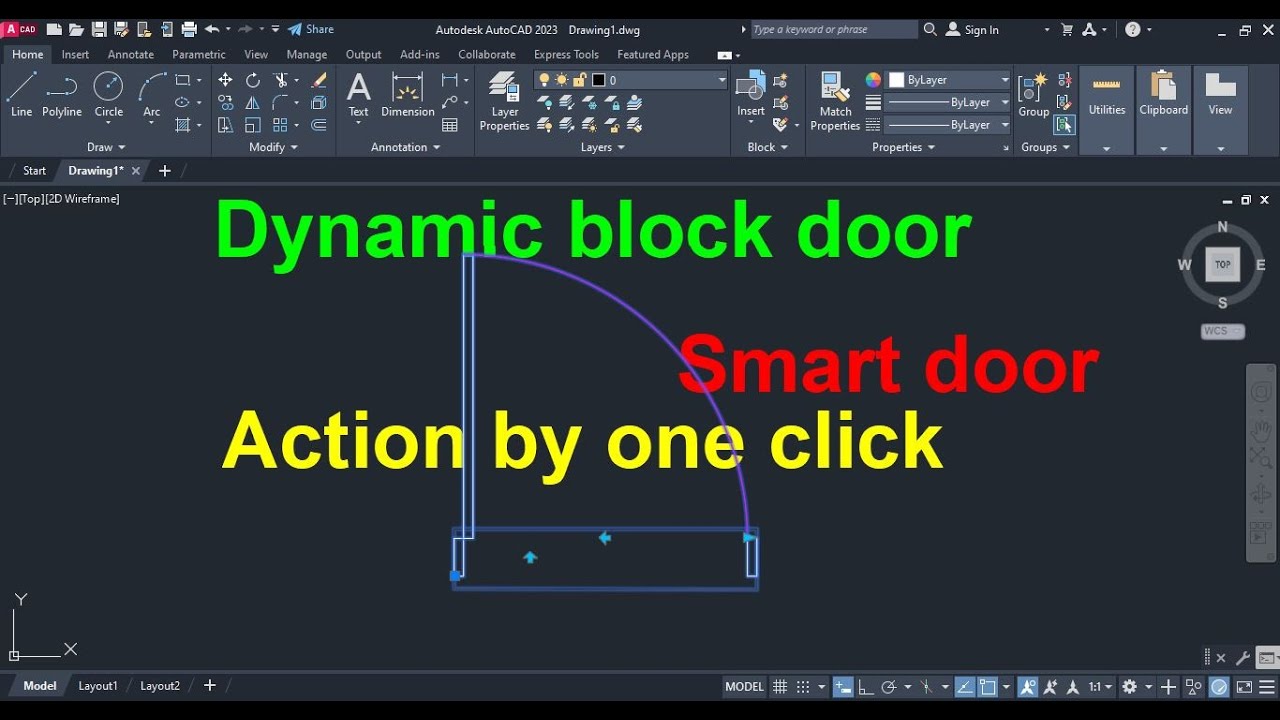The height and width of the screenshot is (720, 1280).
Task: Click the Erase tool icon
Action: click(319, 80)
